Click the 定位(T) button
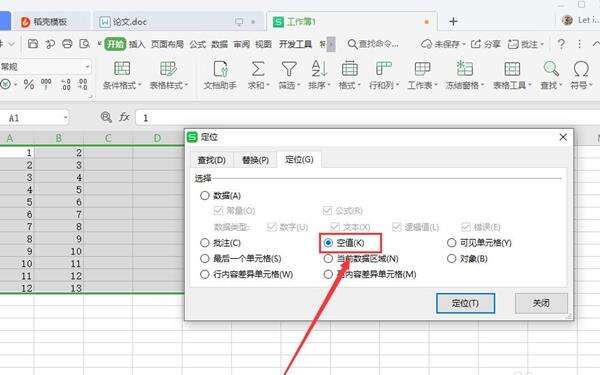Screen dimensions: 600x375 465,303
